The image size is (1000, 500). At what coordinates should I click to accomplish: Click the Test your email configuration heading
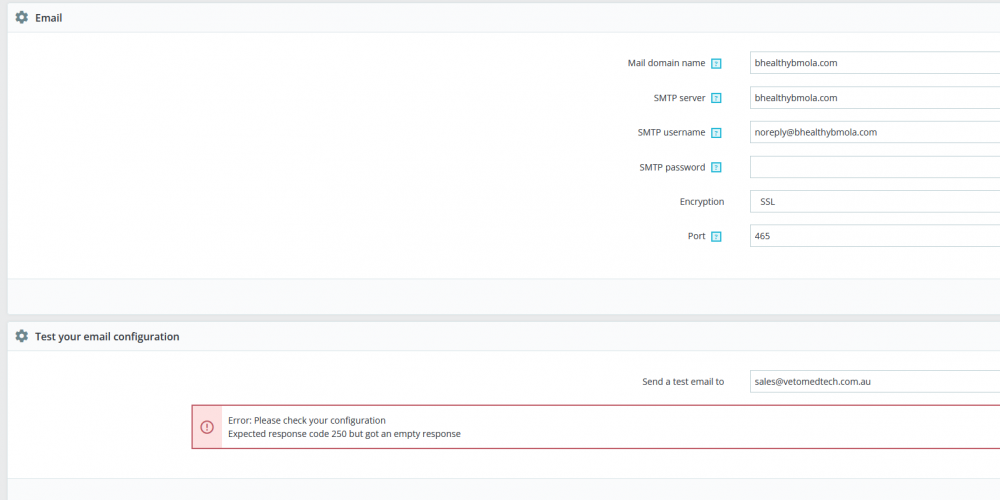[107, 336]
